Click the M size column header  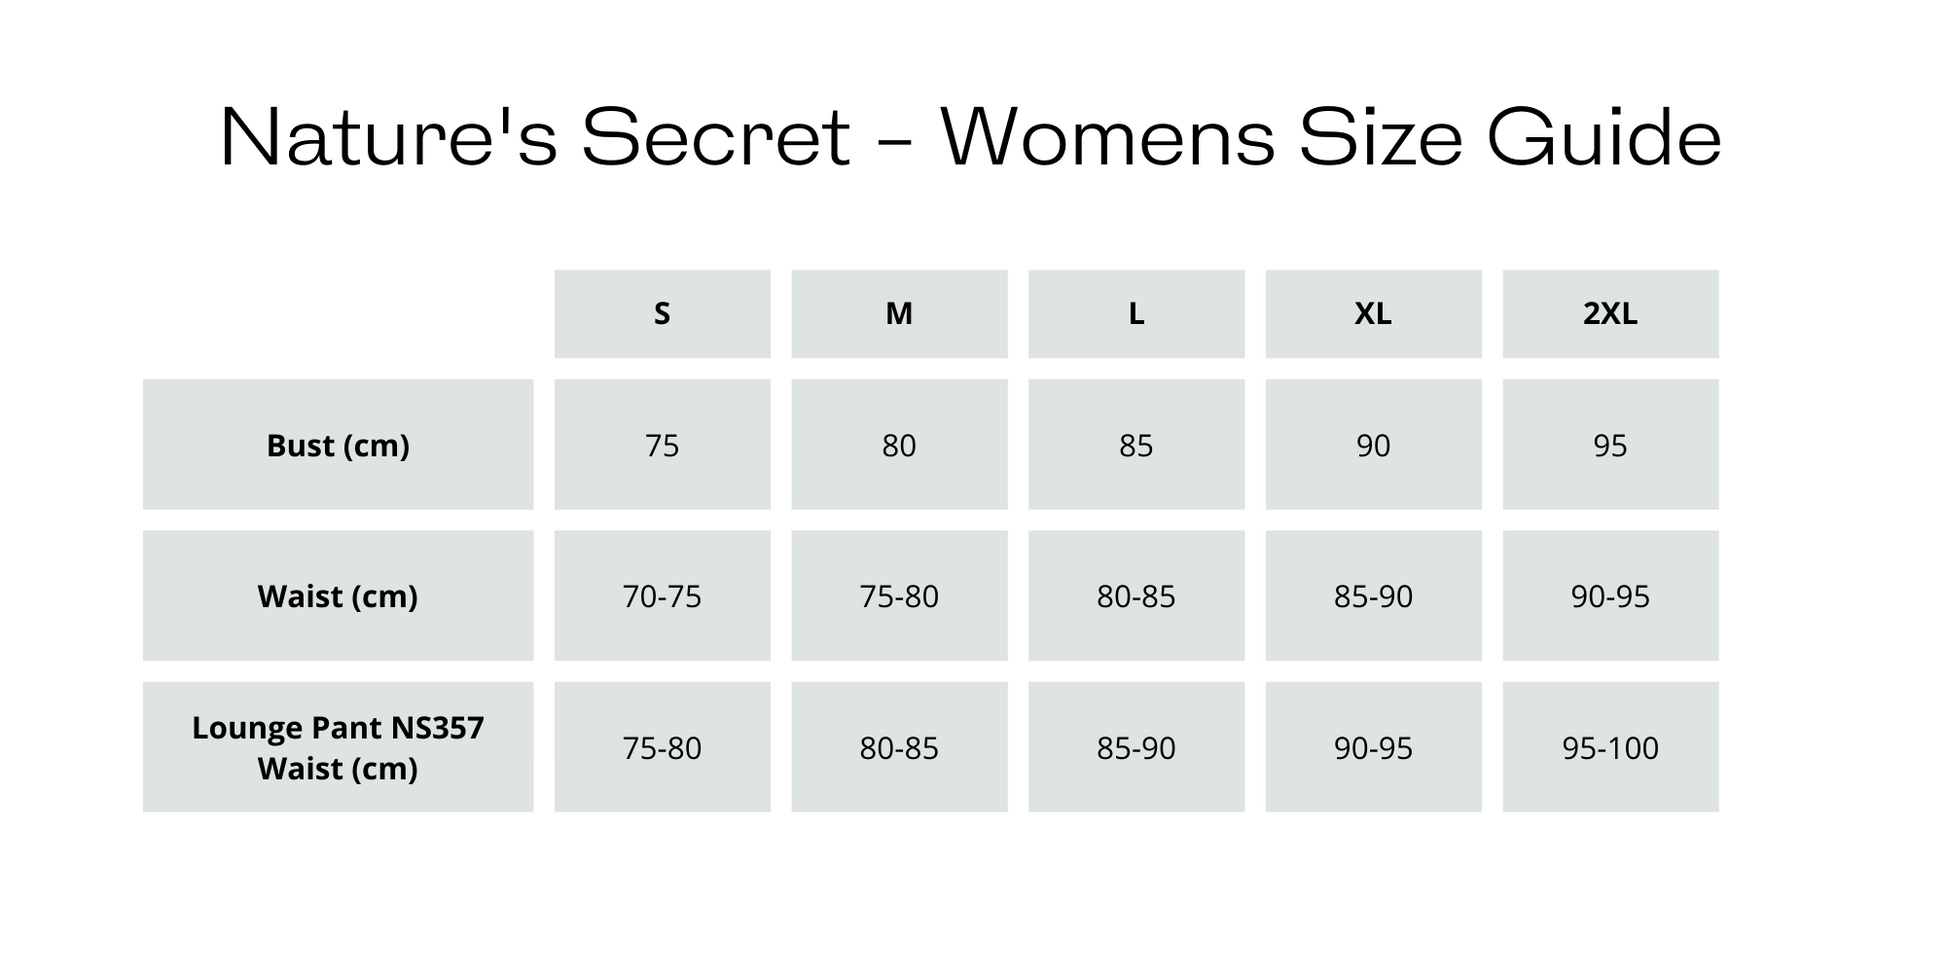(x=899, y=314)
